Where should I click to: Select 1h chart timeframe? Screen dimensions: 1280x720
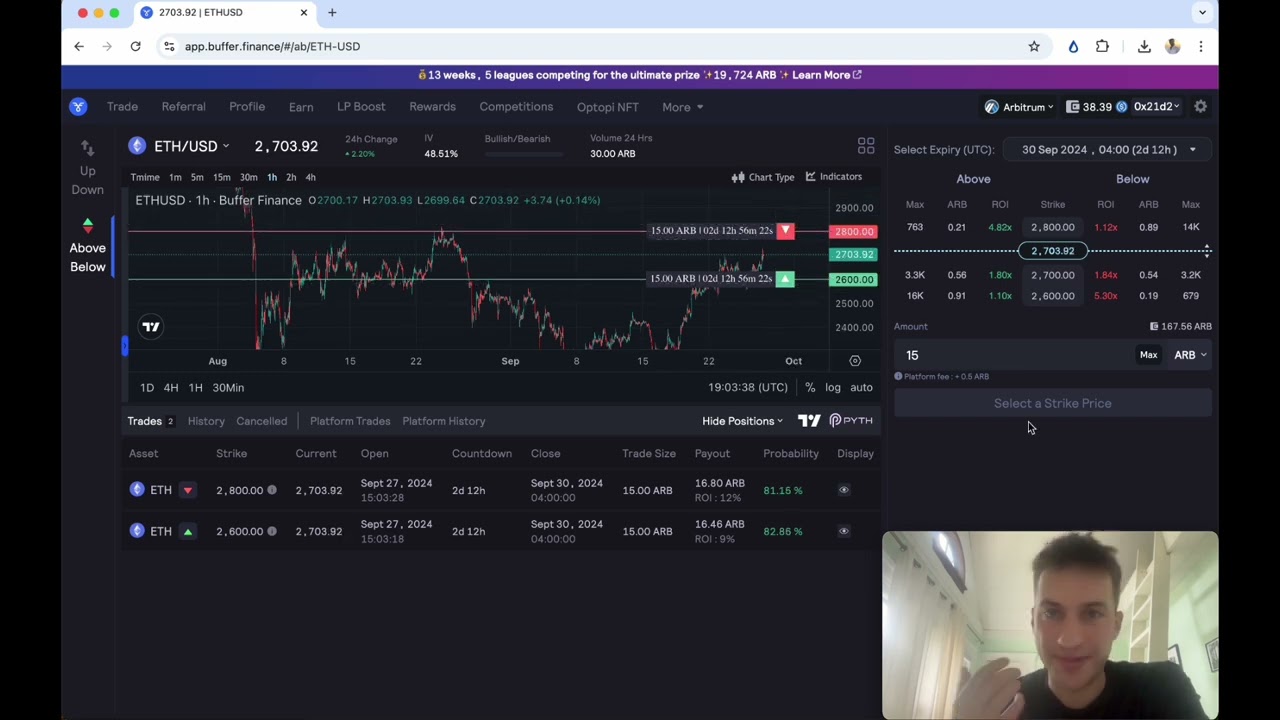click(x=272, y=177)
